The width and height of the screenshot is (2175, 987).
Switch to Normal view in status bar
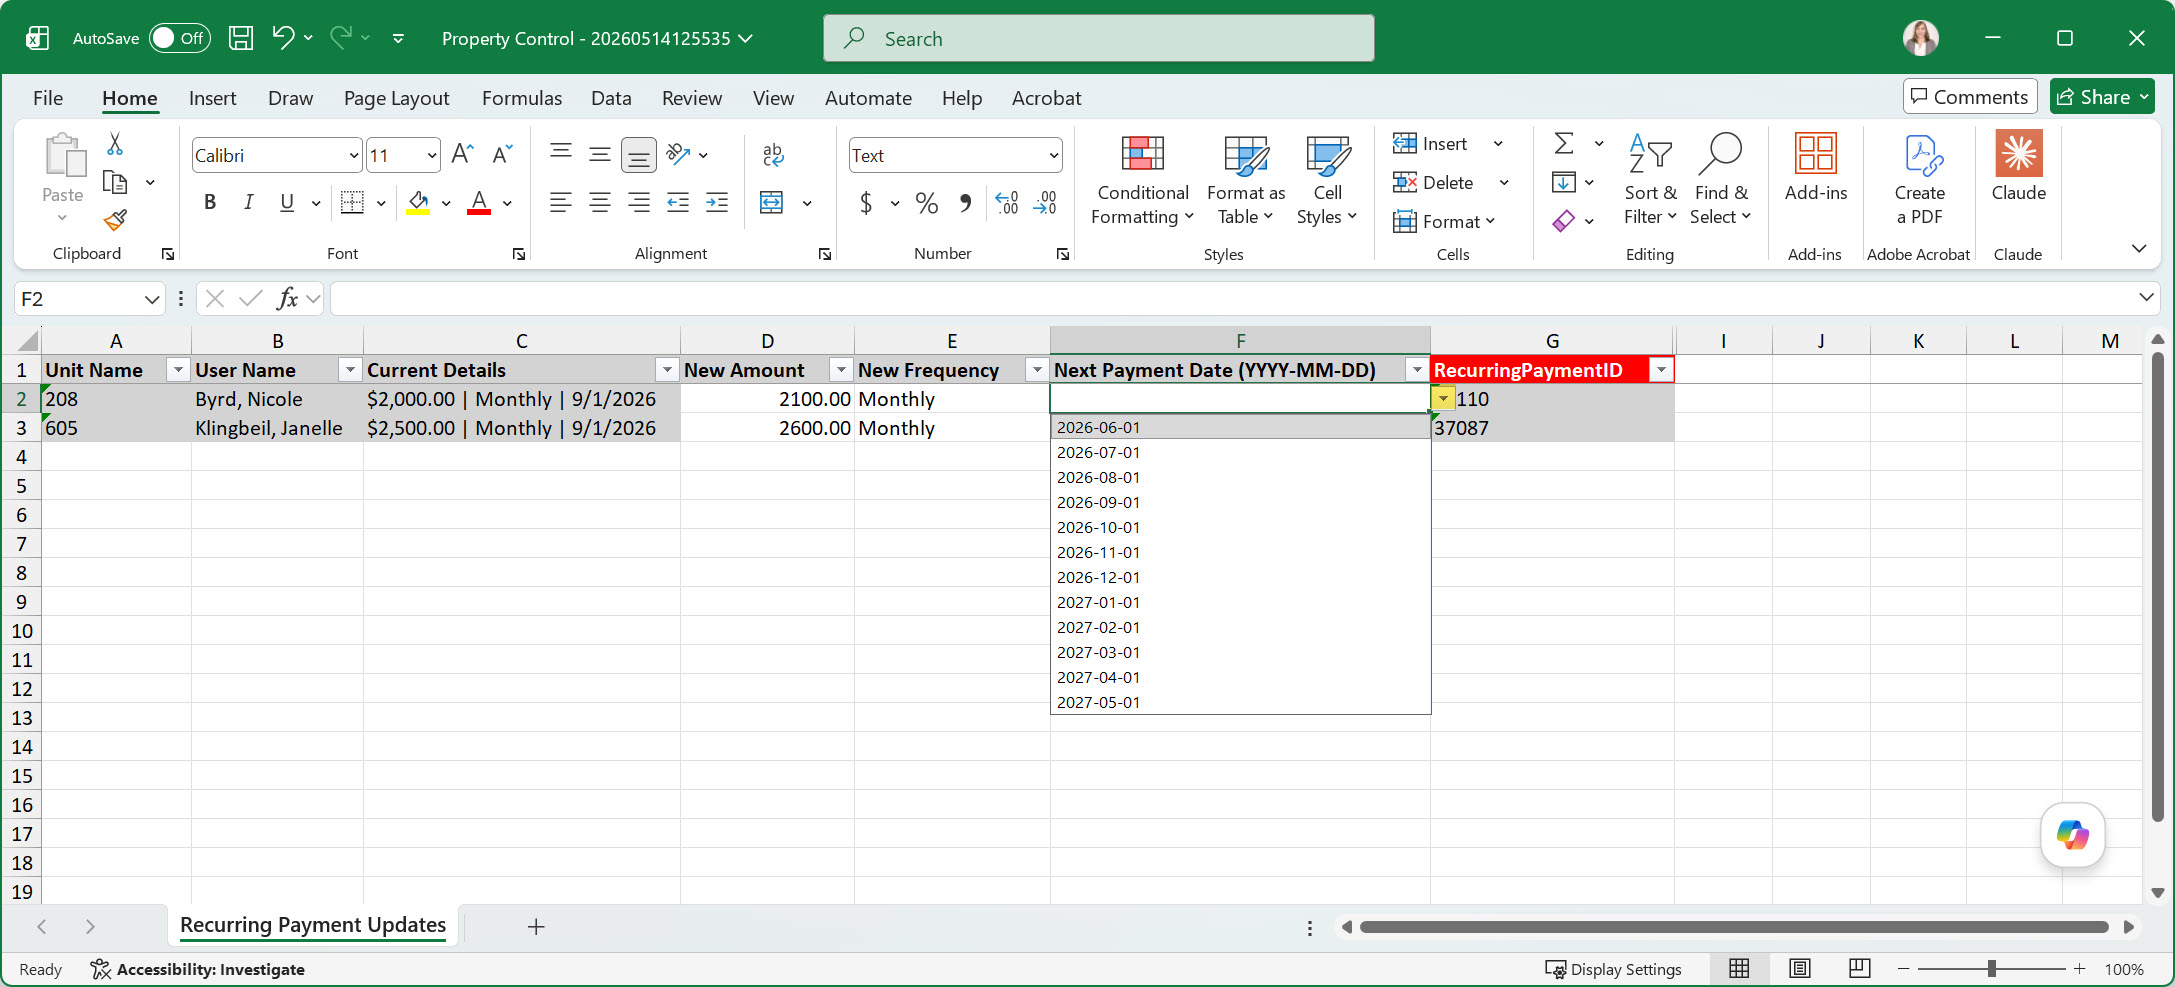pos(1740,969)
